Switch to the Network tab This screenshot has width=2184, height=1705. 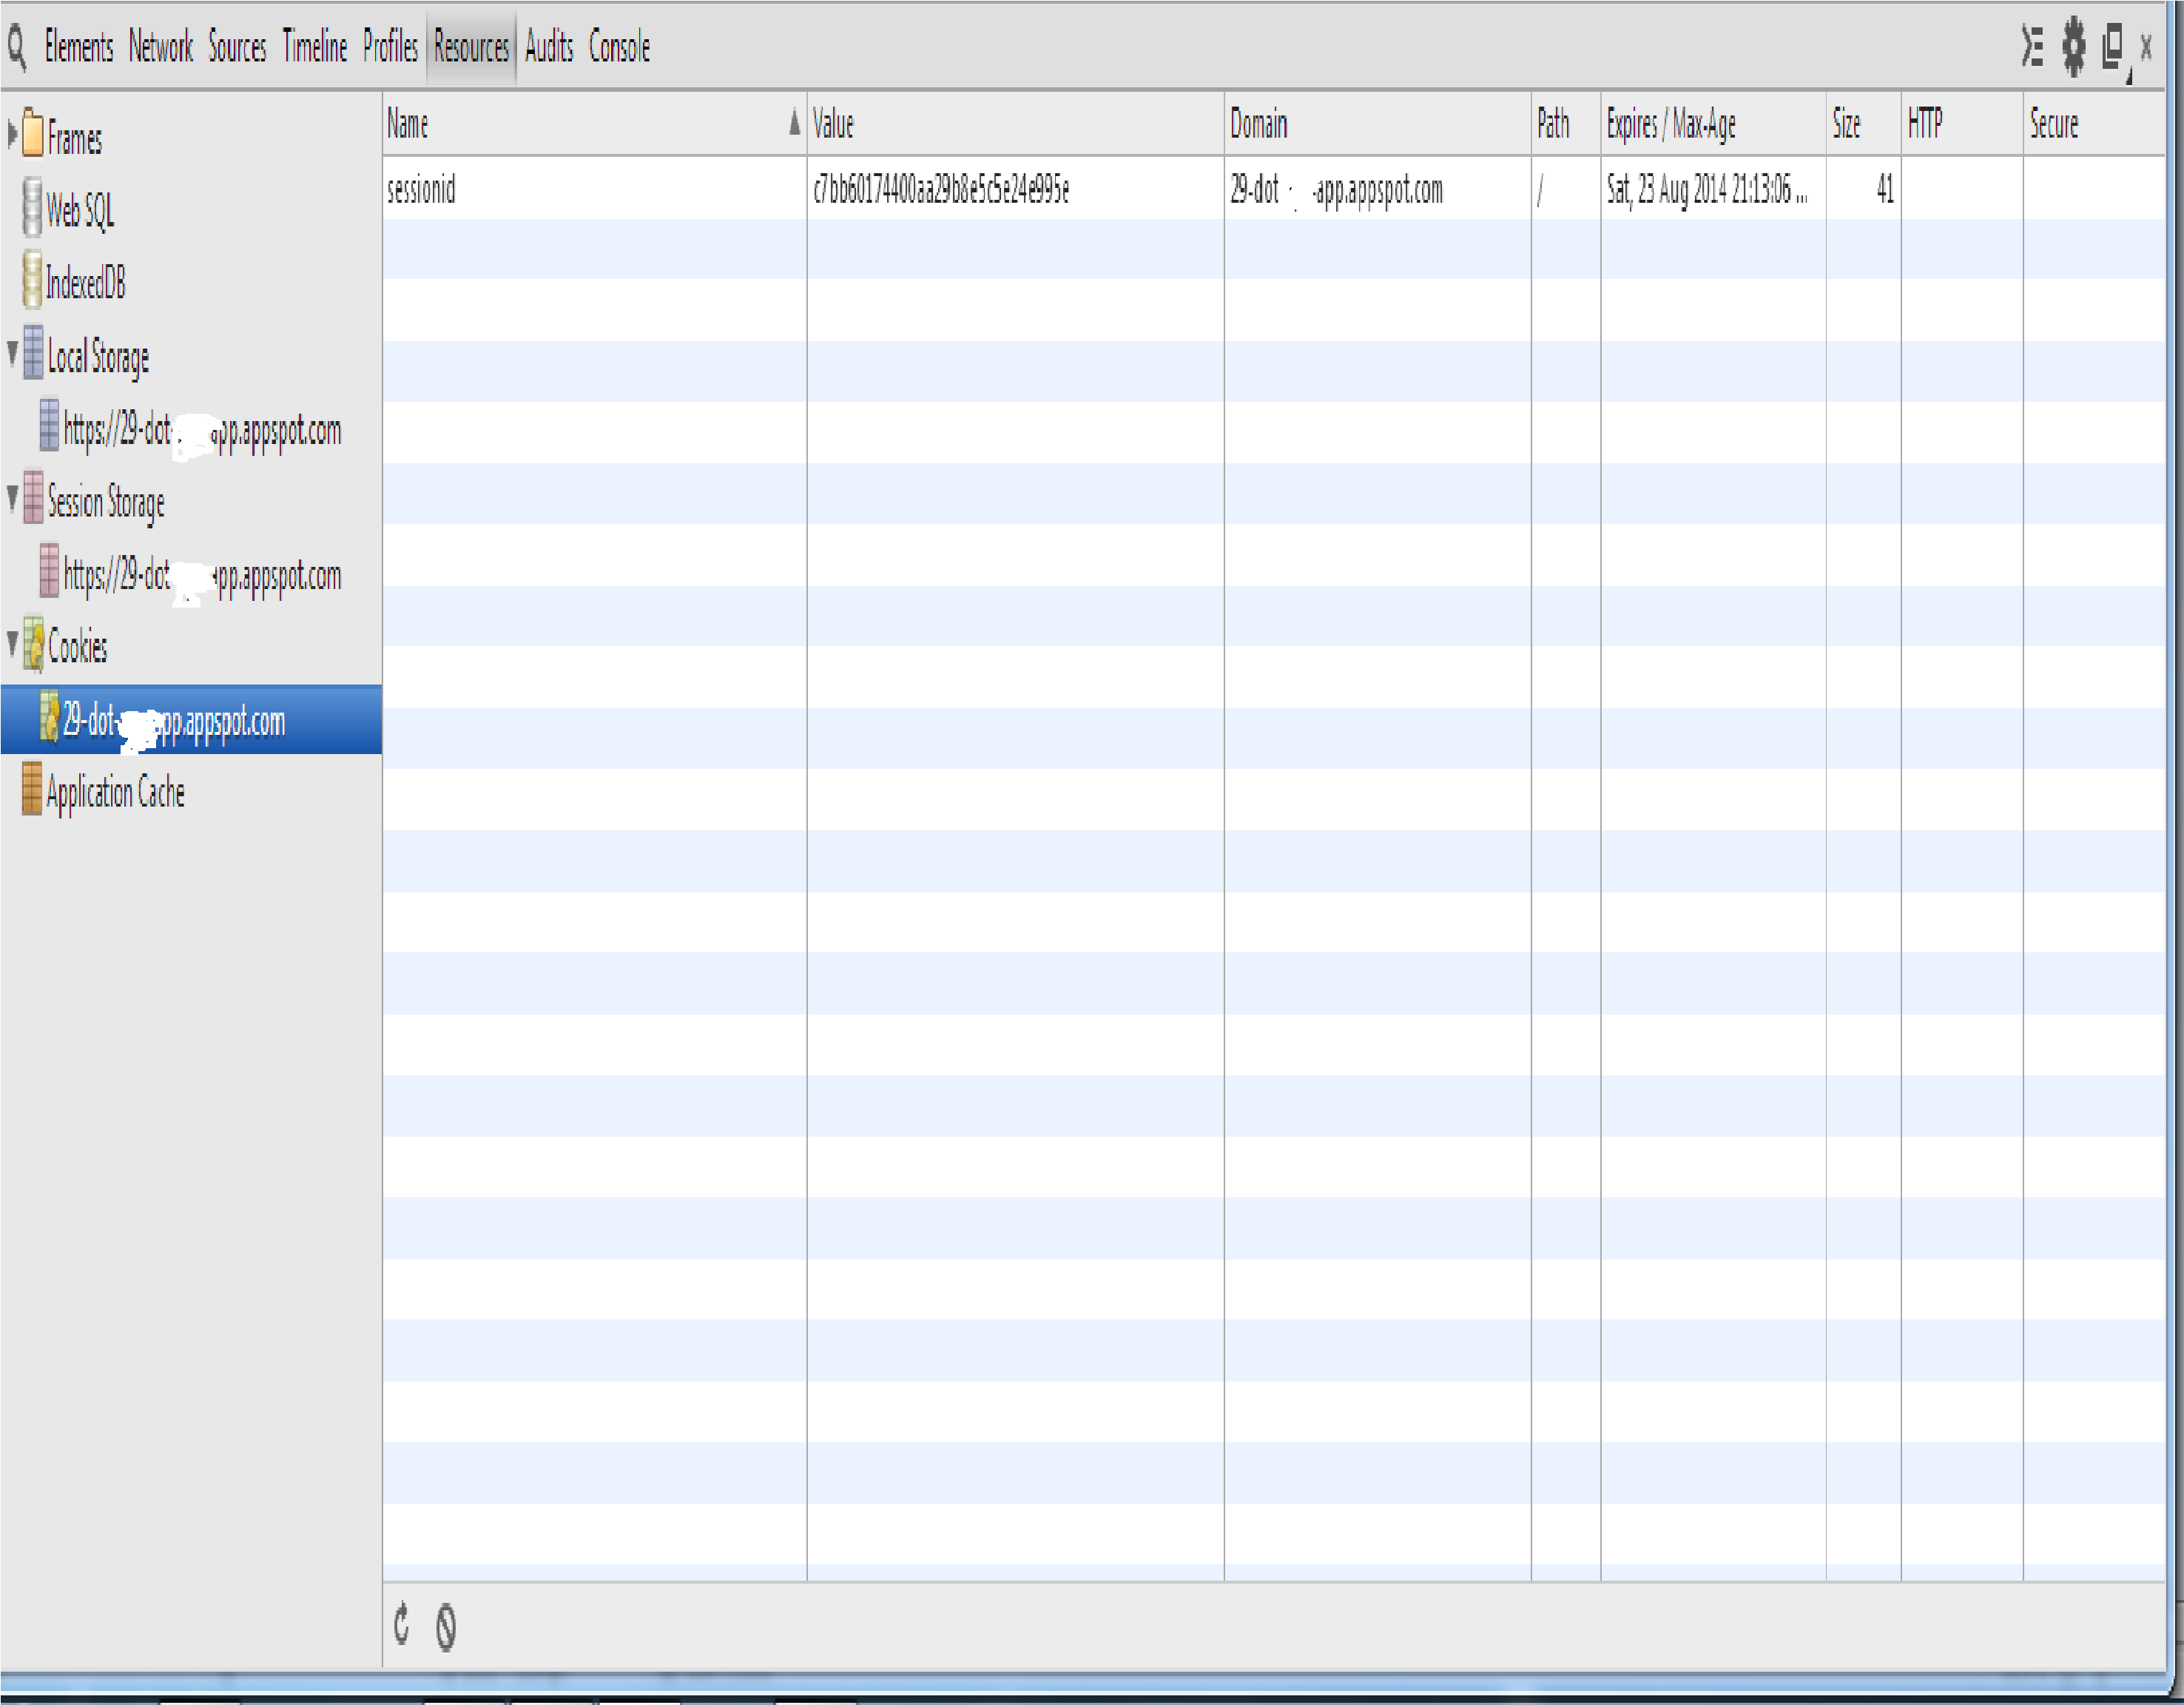point(160,47)
